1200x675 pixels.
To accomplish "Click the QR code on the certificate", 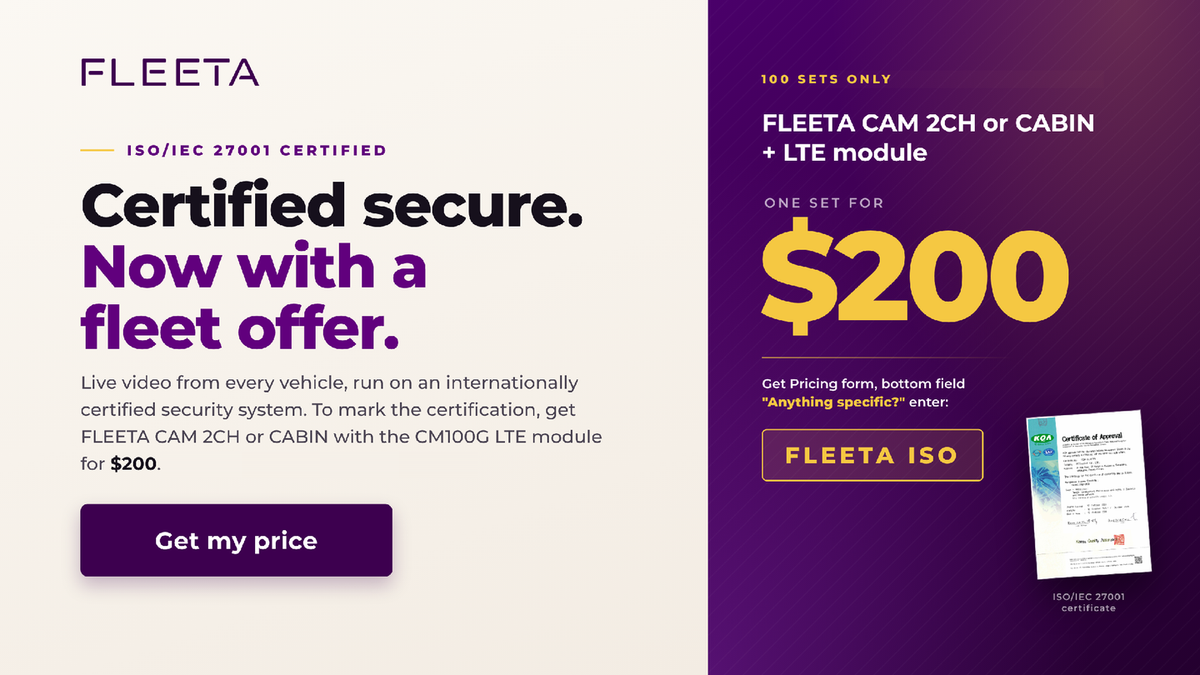I will click(1138, 560).
